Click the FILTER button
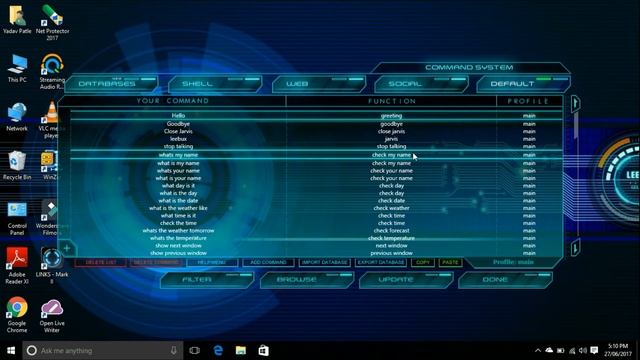 point(207,280)
